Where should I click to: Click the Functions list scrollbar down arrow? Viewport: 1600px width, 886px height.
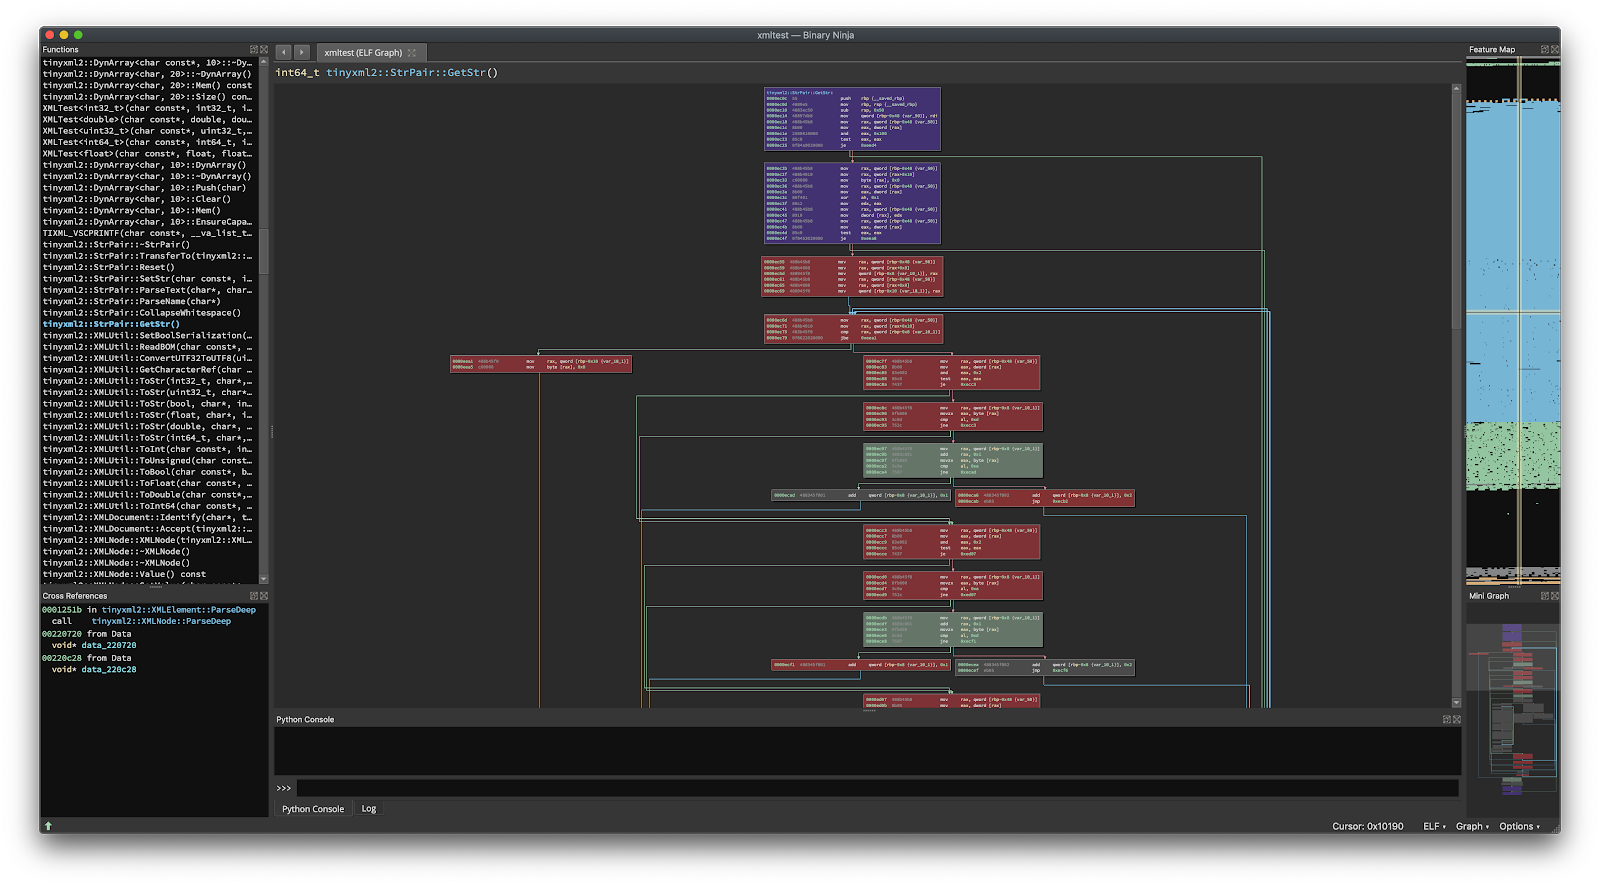click(x=264, y=579)
